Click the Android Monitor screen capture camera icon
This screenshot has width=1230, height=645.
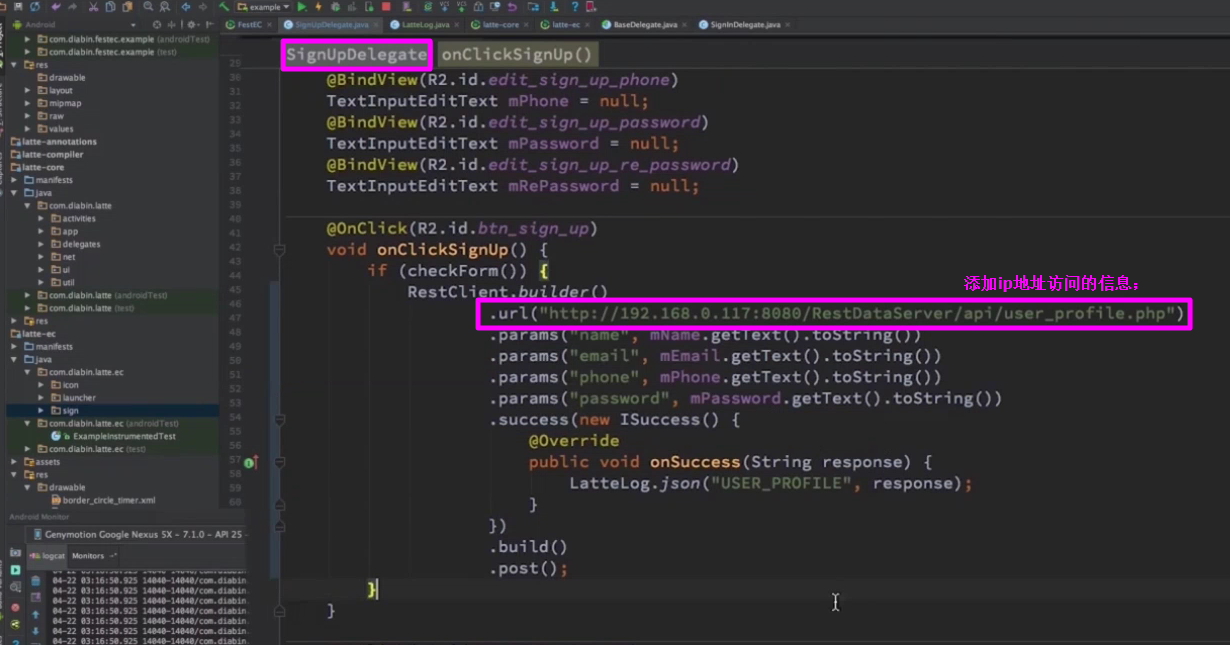click(15, 553)
